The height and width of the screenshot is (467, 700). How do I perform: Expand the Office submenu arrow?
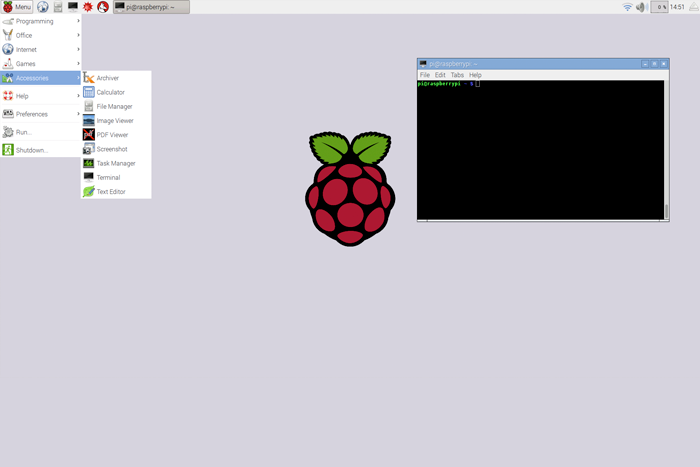(x=78, y=35)
